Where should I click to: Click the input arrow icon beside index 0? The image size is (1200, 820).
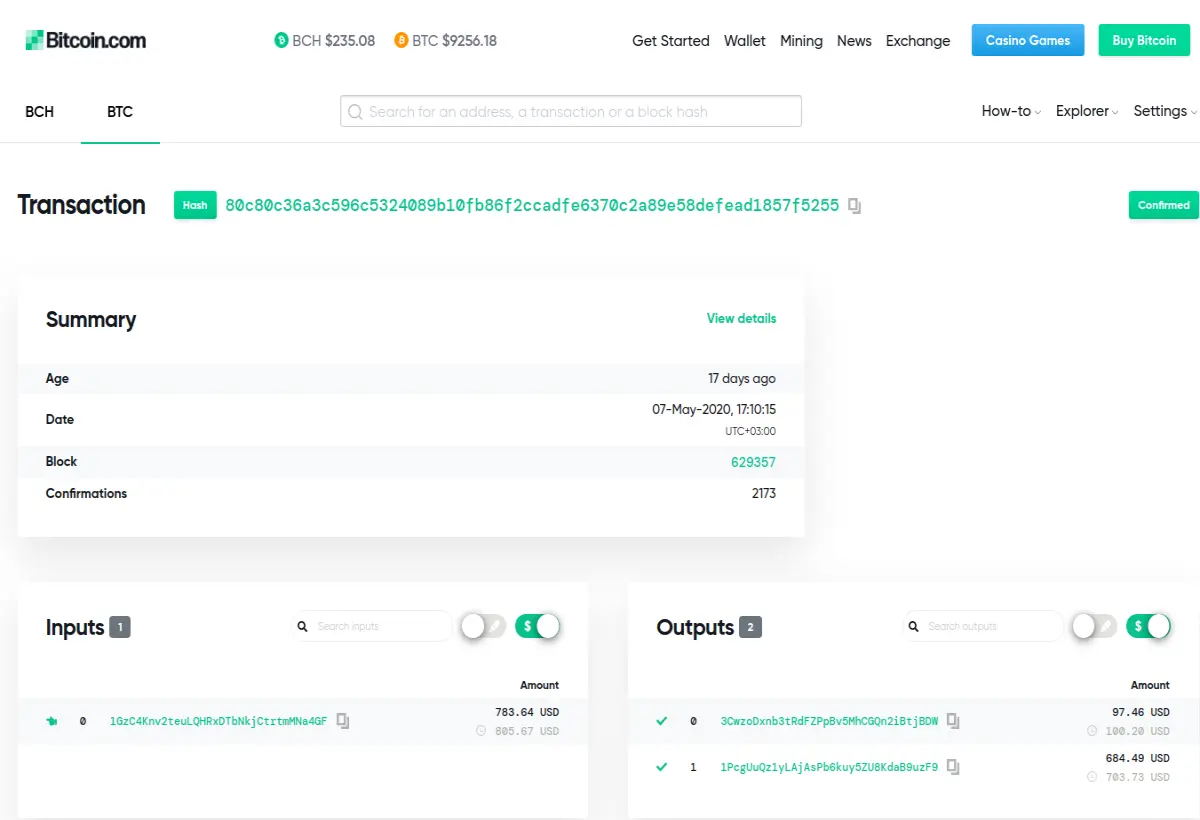[x=52, y=720]
